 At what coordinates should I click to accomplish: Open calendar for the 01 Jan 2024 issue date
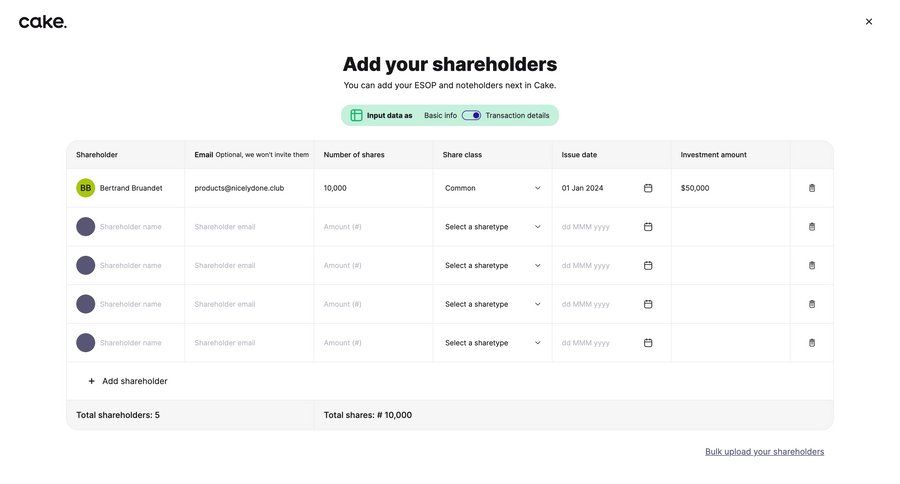[x=648, y=188]
